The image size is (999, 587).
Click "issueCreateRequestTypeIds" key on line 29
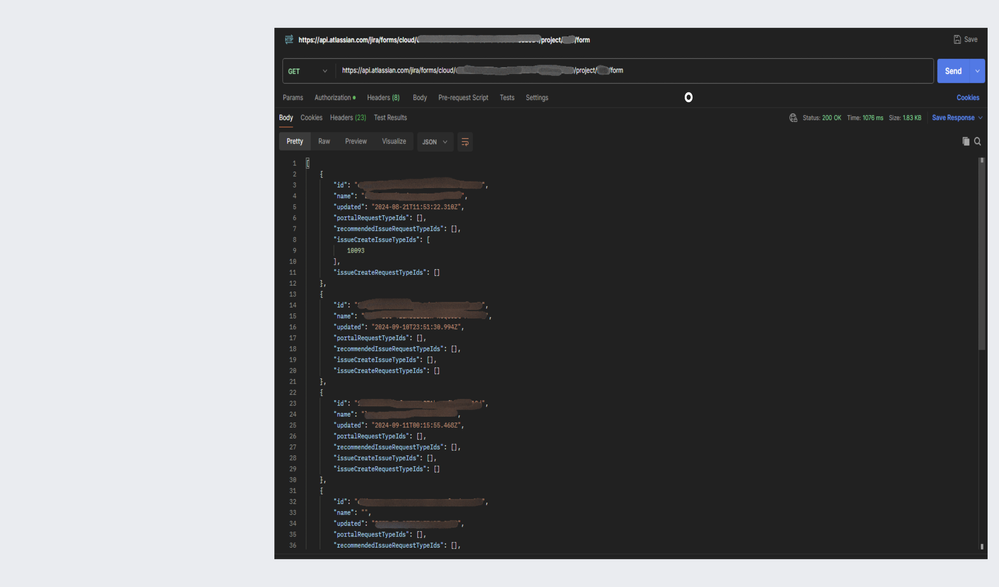coord(380,469)
